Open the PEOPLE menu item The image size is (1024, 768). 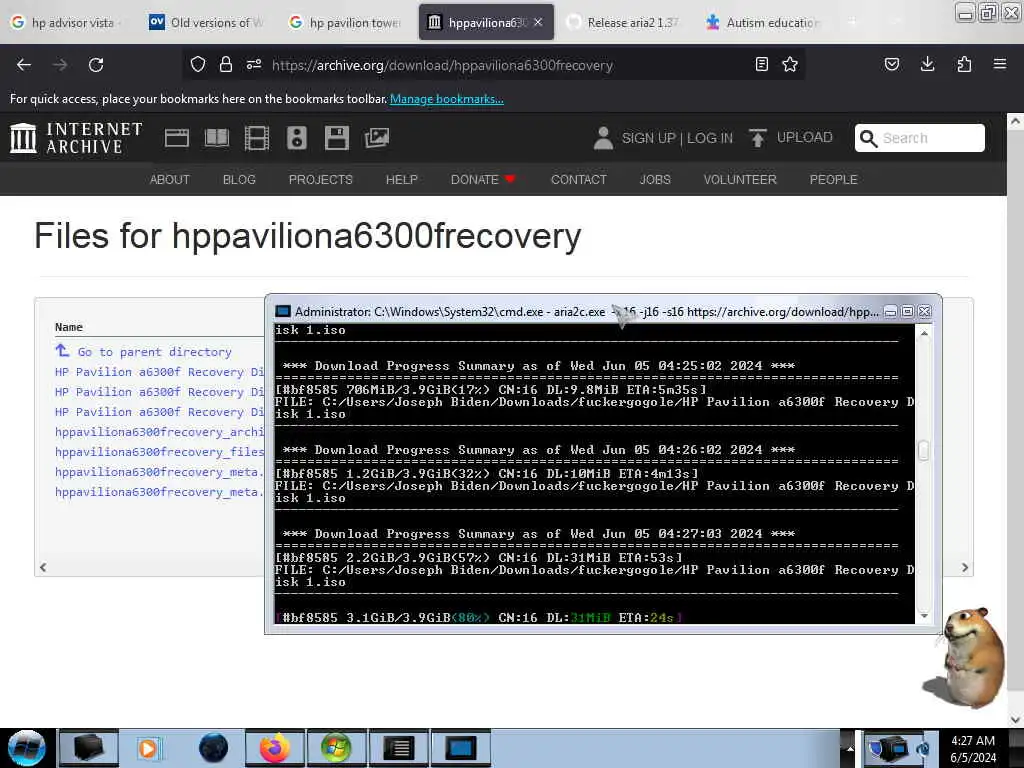[833, 180]
